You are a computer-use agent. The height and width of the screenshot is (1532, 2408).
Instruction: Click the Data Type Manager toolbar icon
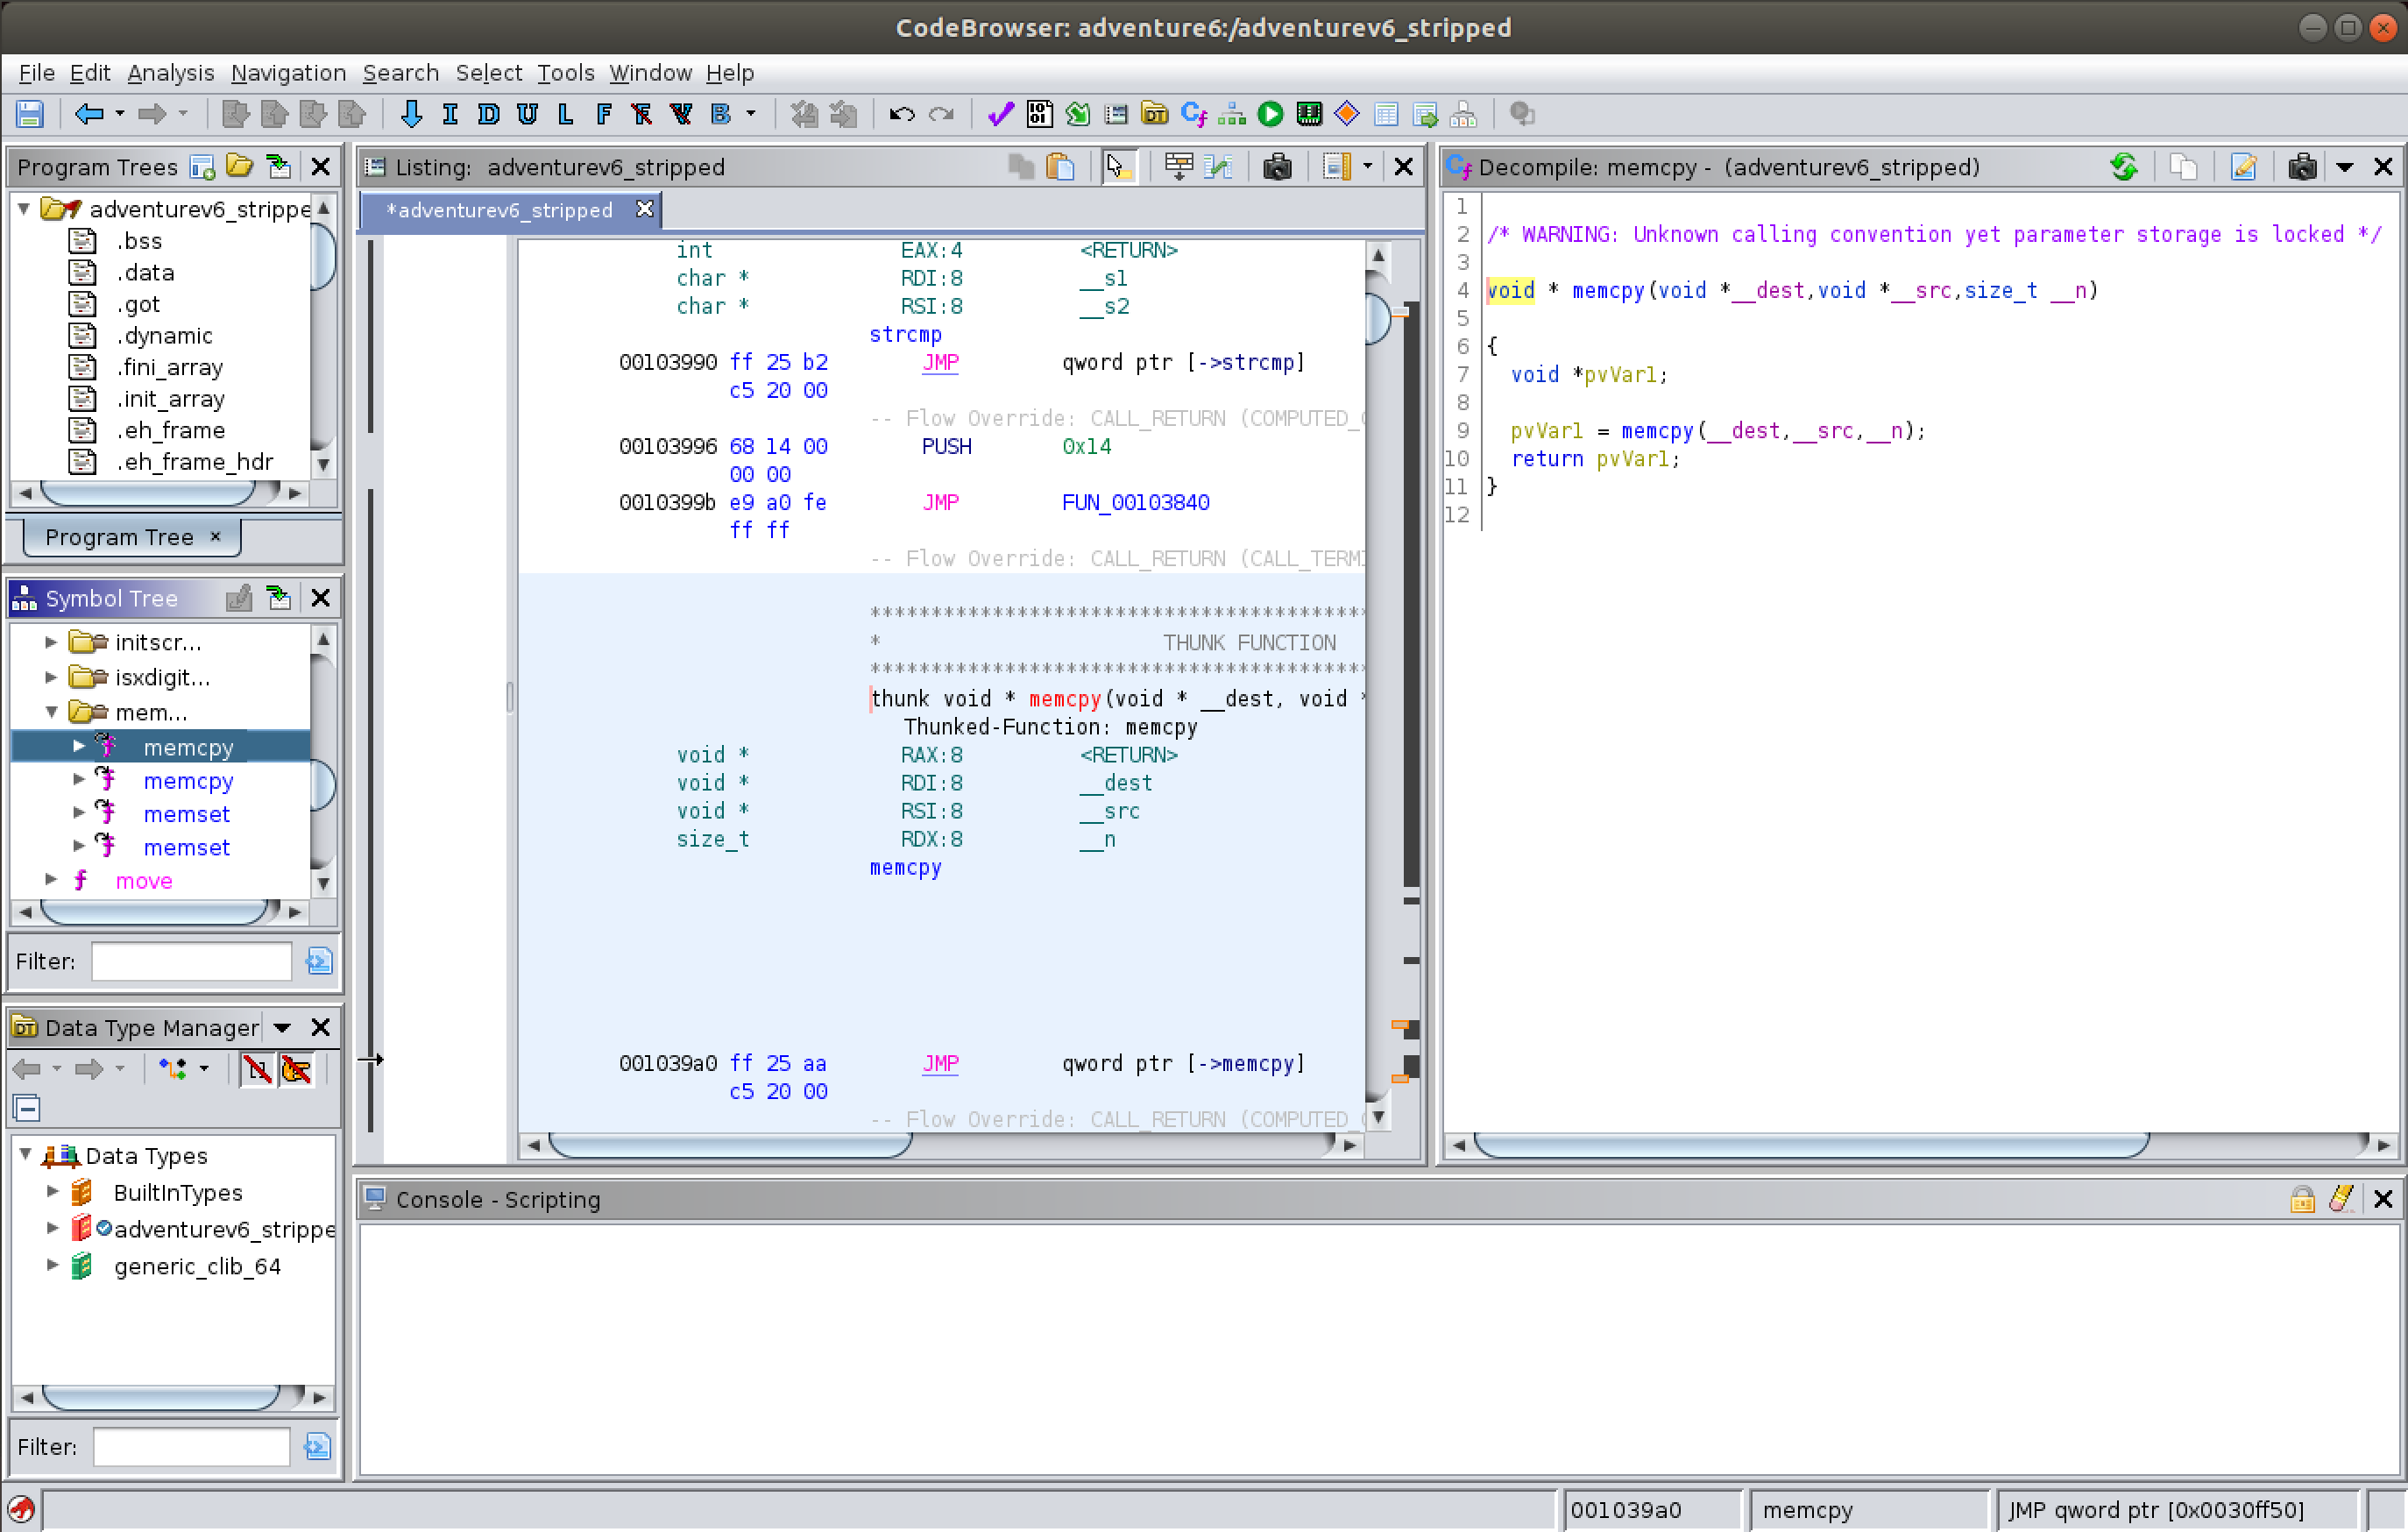coord(1154,114)
